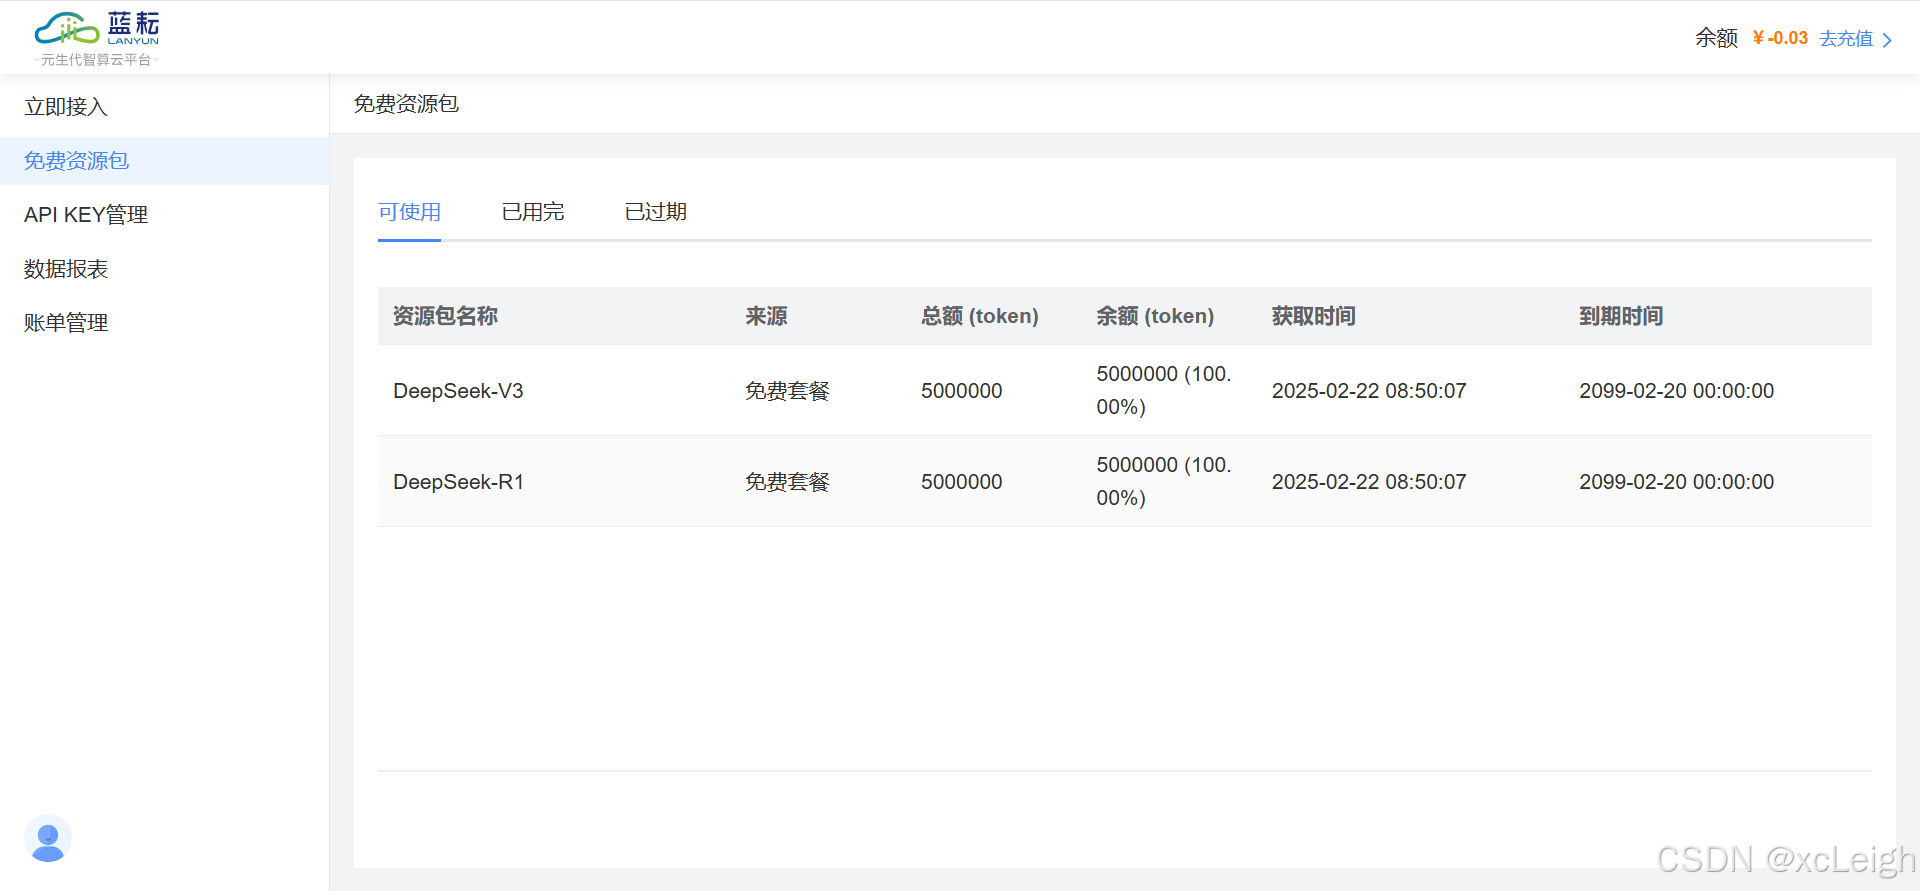Image resolution: width=1920 pixels, height=891 pixels.
Task: Click the Lanyun cloud logo
Action: [x=97, y=29]
